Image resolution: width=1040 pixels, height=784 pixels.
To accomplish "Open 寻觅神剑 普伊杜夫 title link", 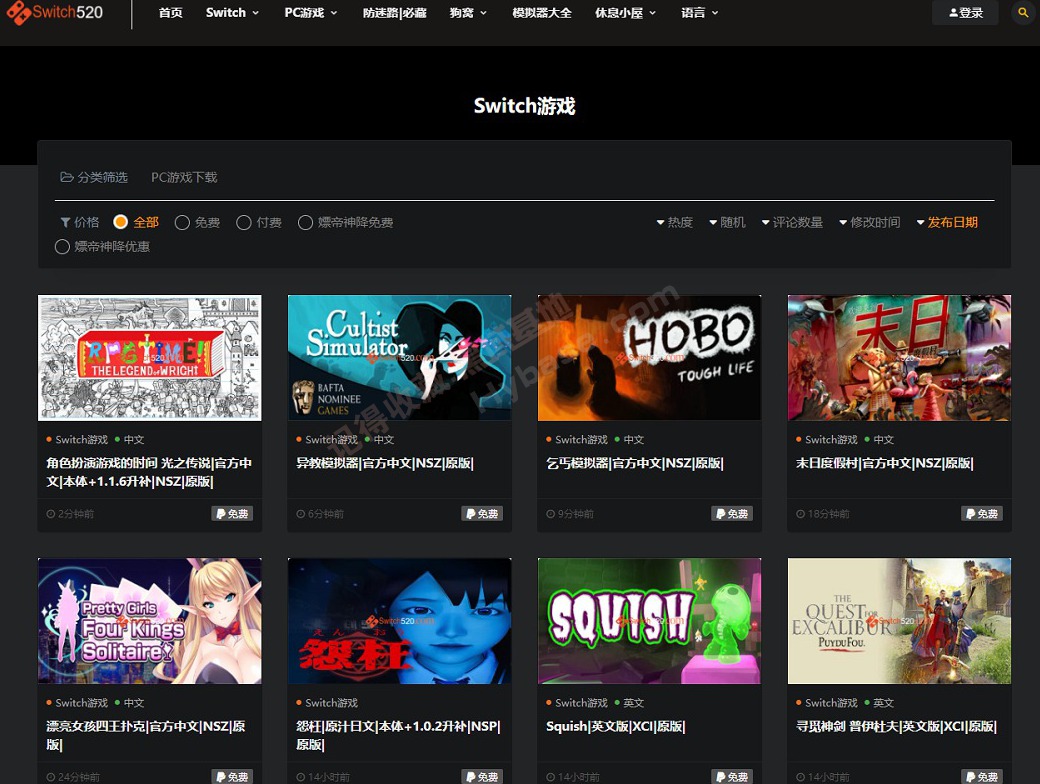I will 896,726.
